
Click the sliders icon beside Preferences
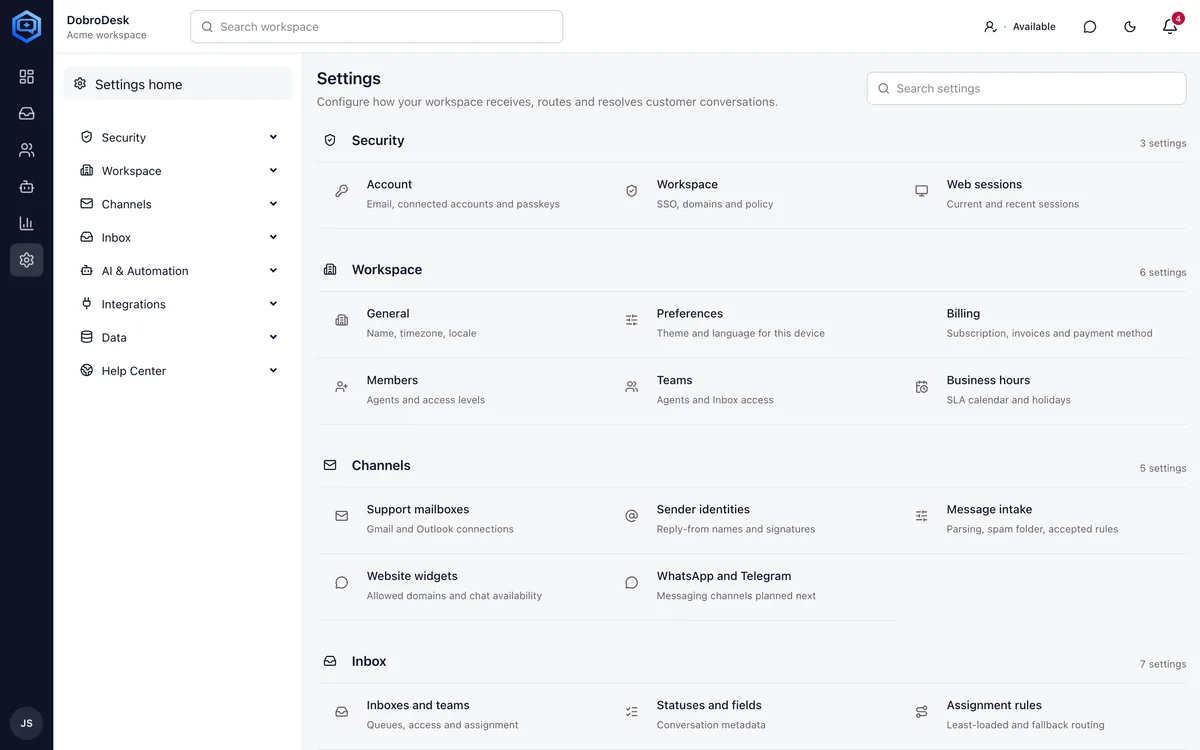coord(632,320)
